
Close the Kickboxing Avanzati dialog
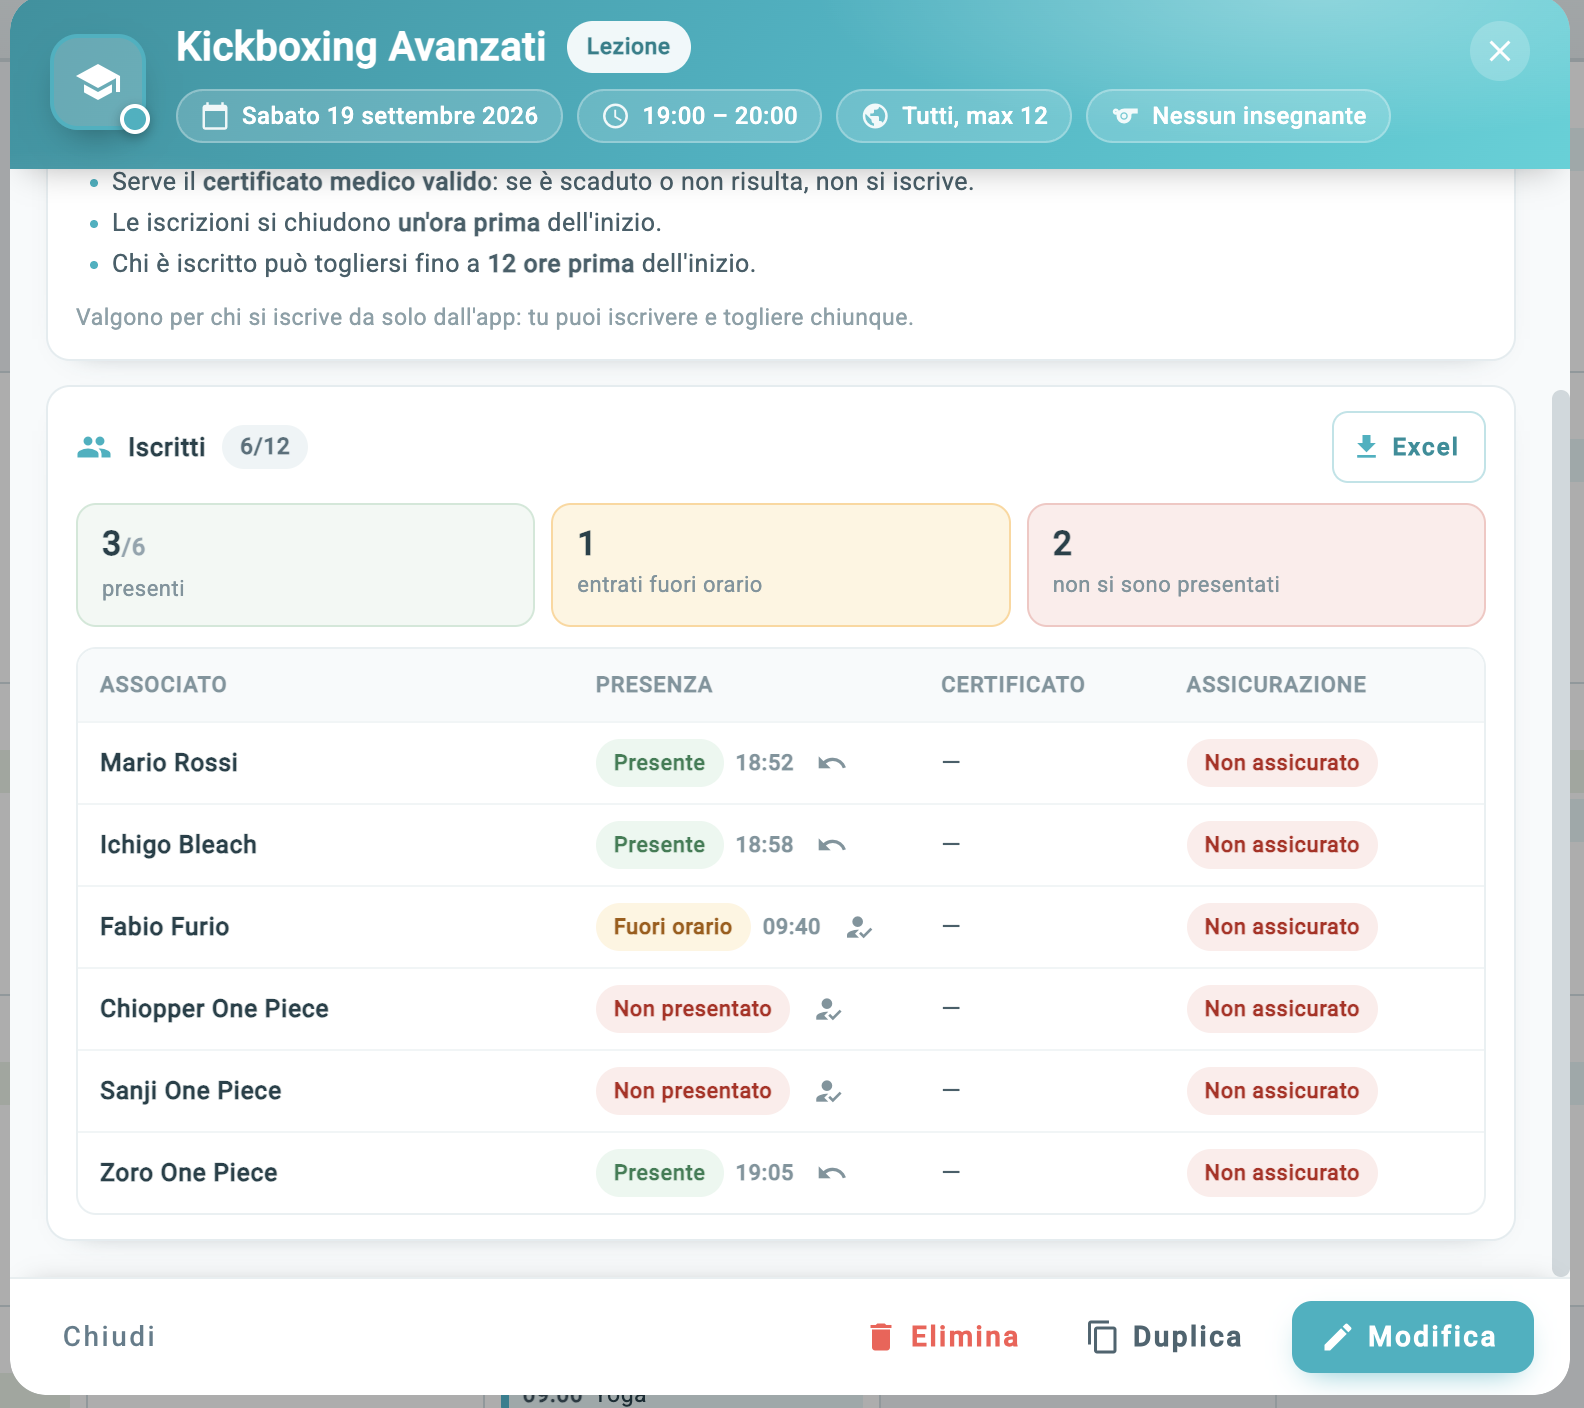coord(1499,51)
